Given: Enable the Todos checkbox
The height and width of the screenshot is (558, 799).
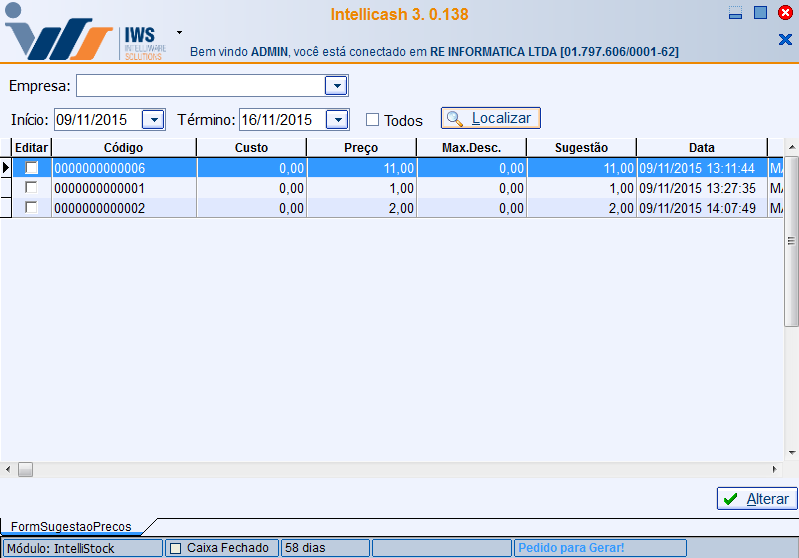Looking at the screenshot, I should tap(372, 120).
